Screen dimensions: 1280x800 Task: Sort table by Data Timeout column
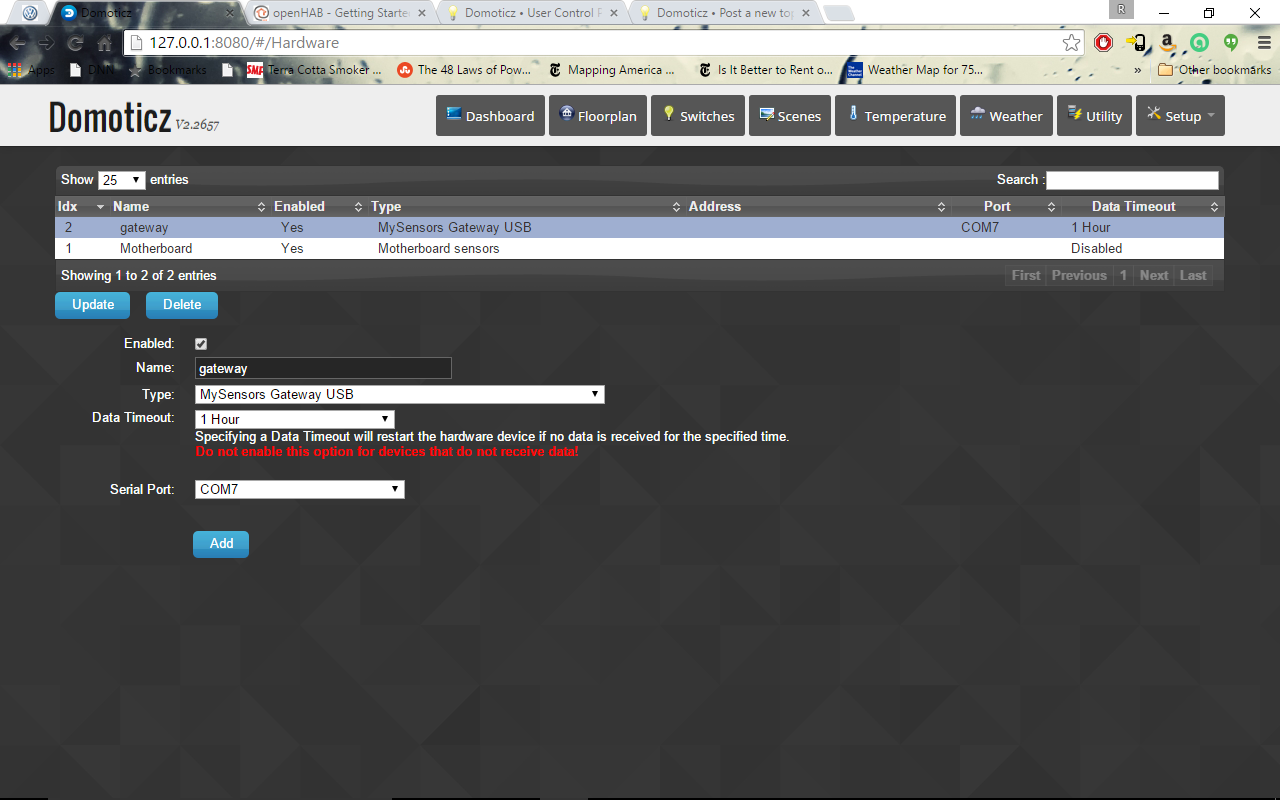pyautogui.click(x=1142, y=207)
